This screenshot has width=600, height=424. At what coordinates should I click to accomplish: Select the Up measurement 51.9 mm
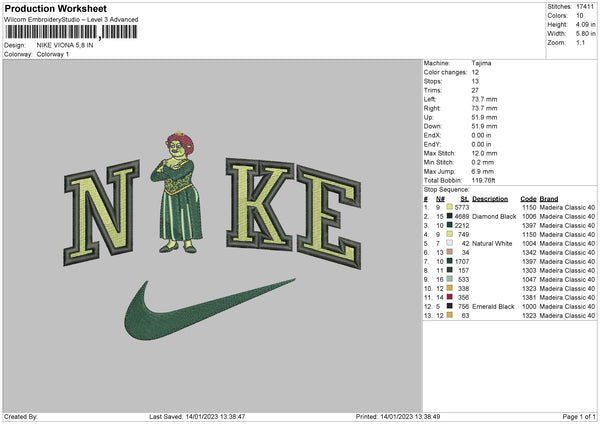[x=484, y=117]
